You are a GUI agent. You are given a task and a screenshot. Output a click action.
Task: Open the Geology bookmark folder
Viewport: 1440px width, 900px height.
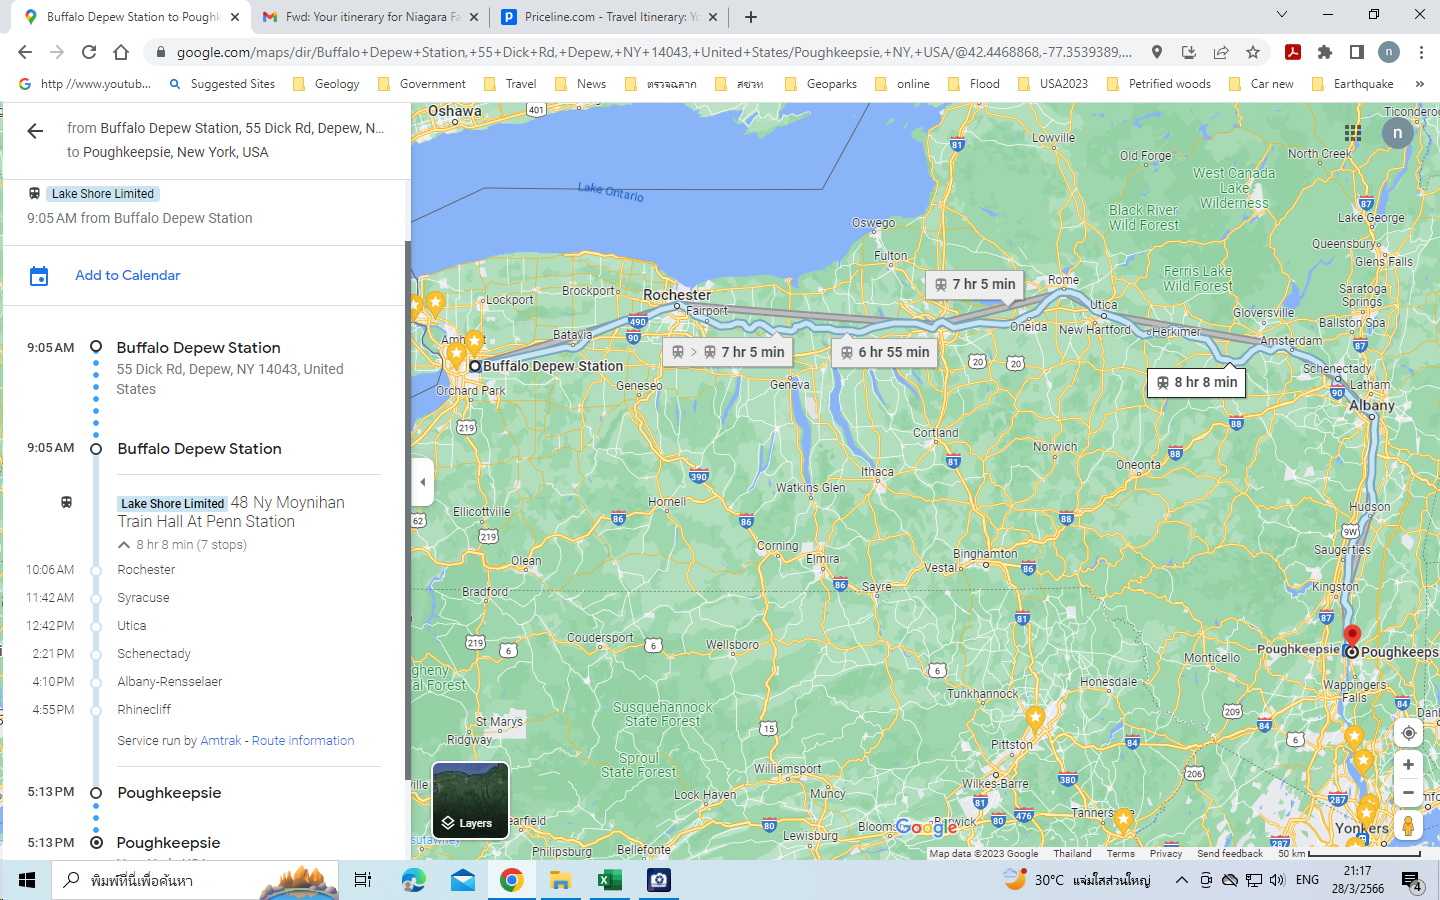pos(326,84)
